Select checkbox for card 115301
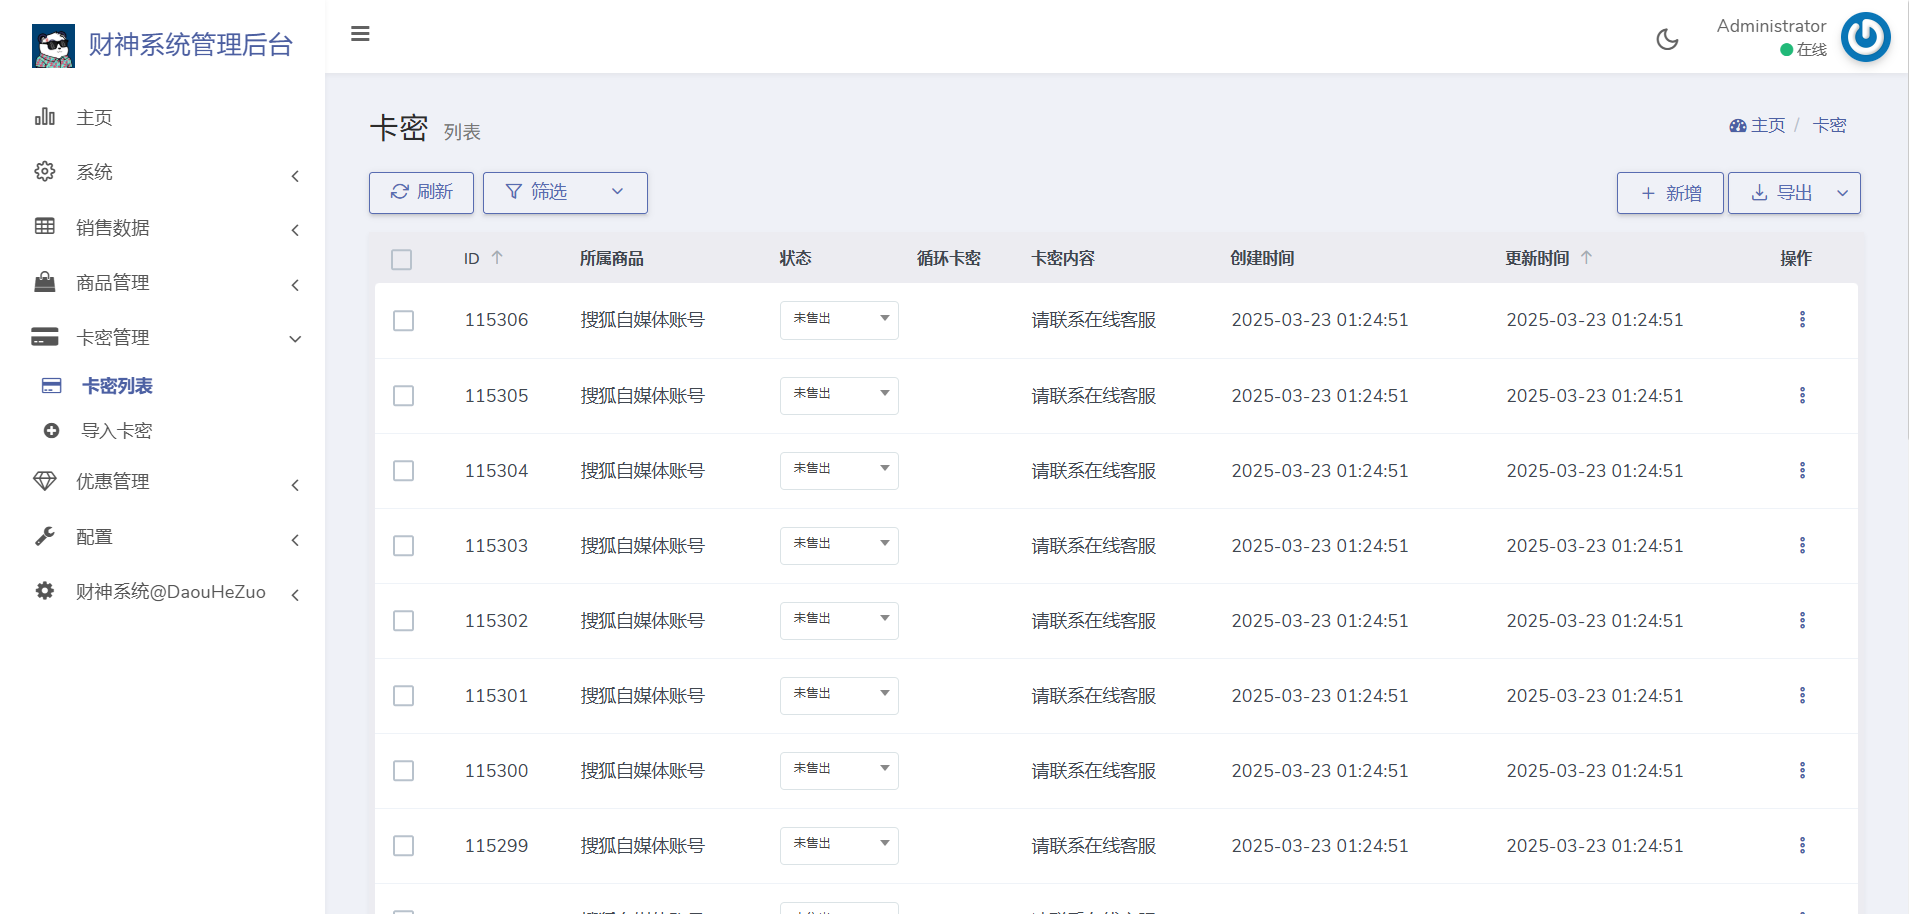The width and height of the screenshot is (1909, 914). [403, 696]
